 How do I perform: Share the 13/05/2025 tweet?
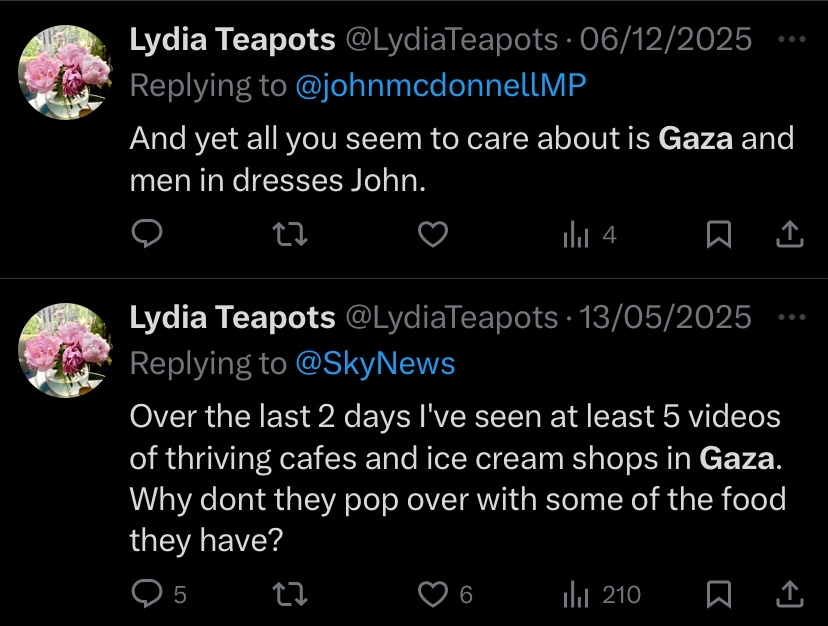pyautogui.click(x=789, y=594)
